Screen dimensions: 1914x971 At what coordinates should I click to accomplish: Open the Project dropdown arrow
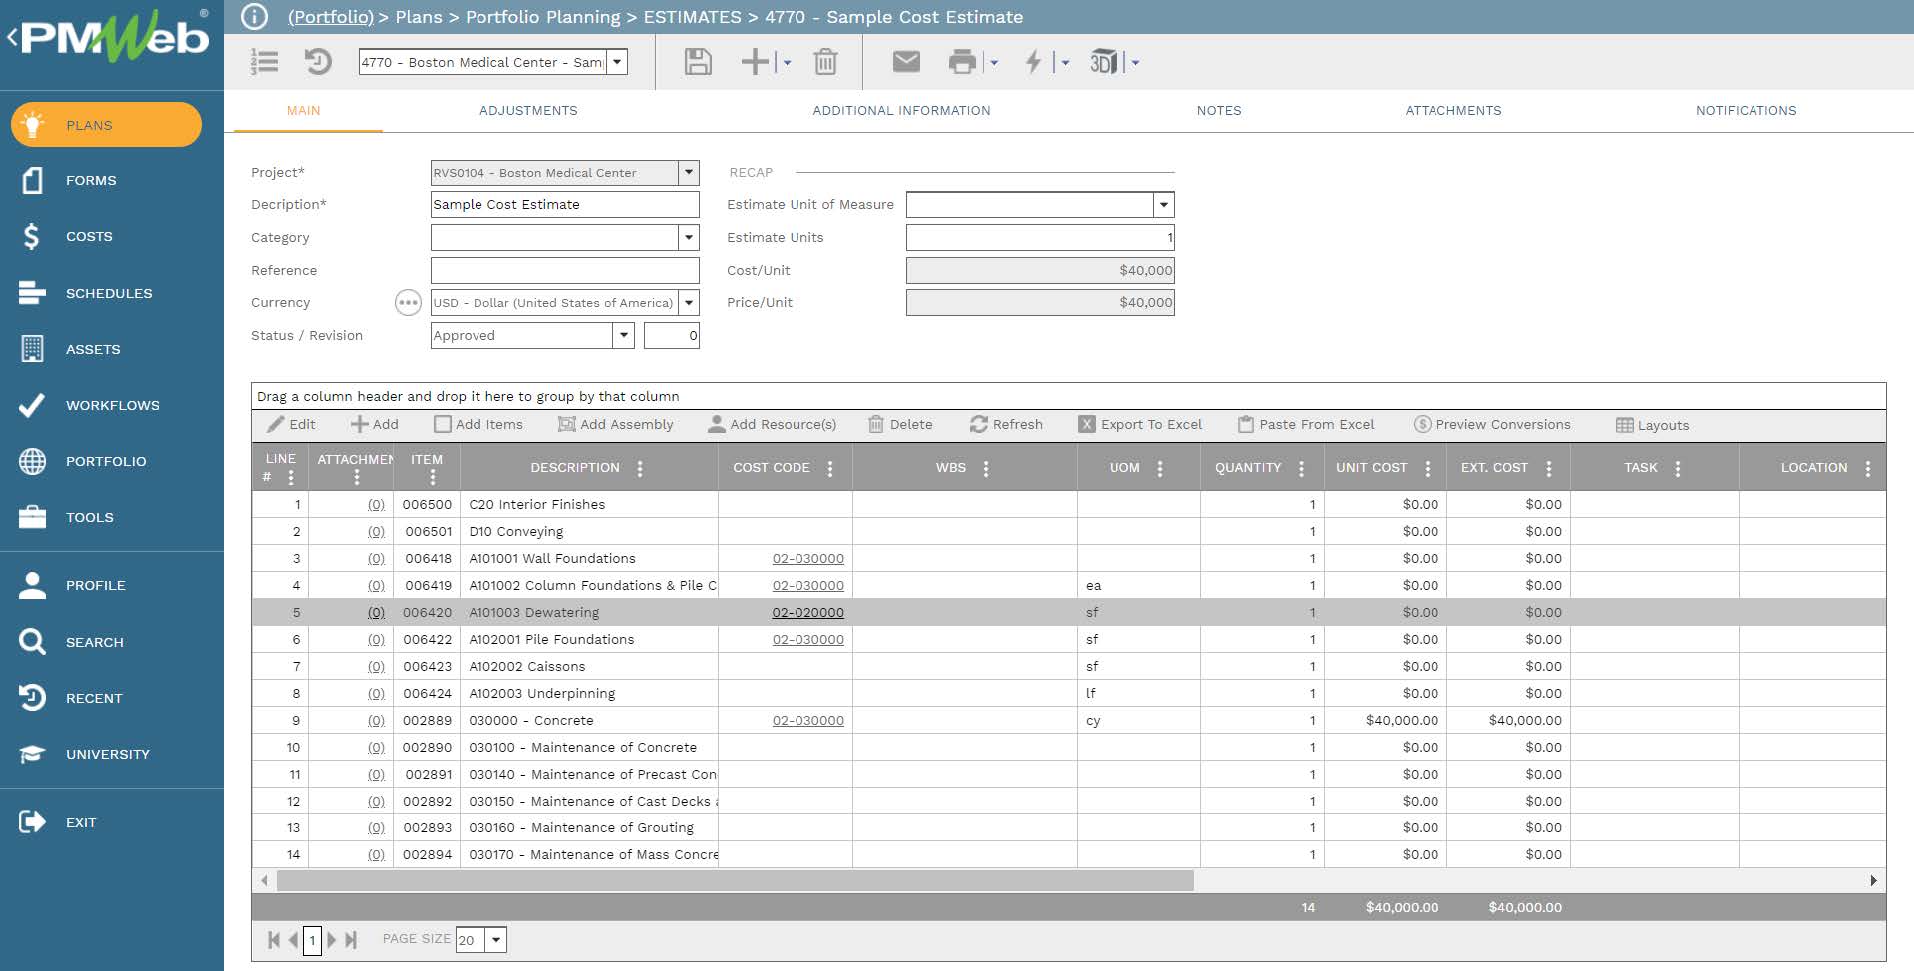(689, 172)
